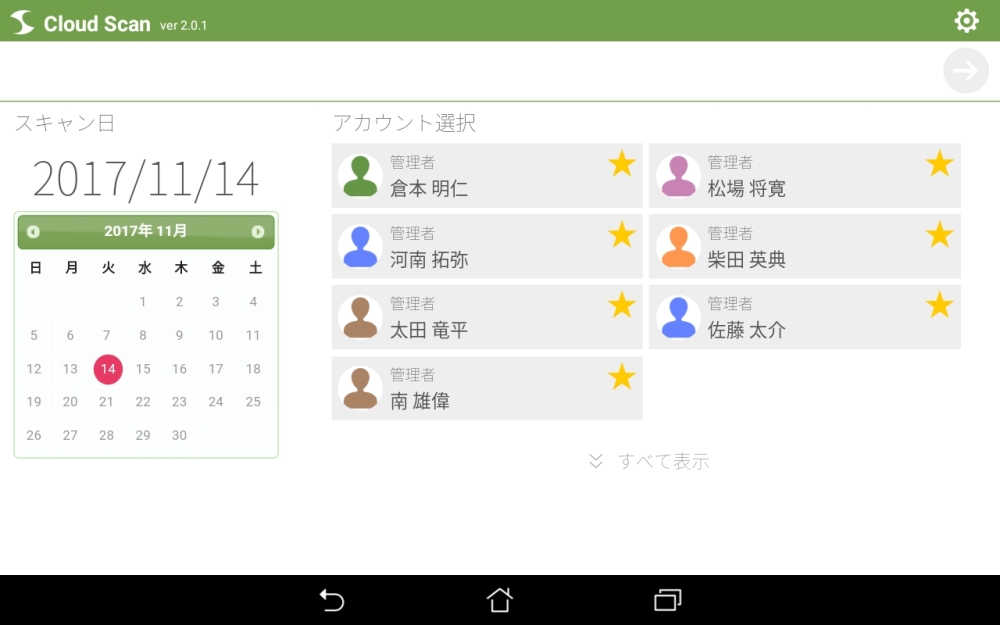The width and height of the screenshot is (1000, 625).
Task: Choose date 26 in the calendar
Action: coord(34,436)
